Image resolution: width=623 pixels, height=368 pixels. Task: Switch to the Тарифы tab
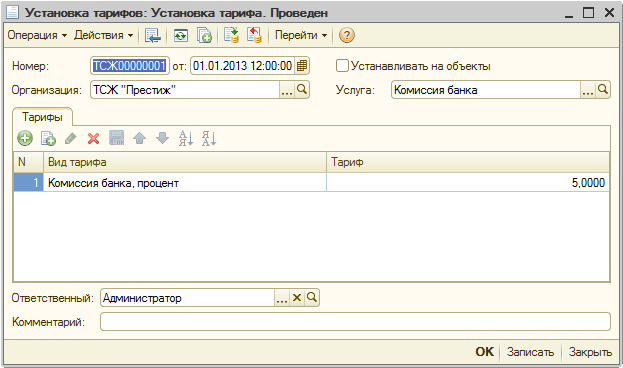pos(42,117)
